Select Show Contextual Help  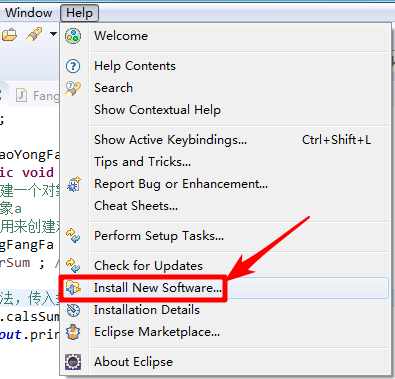point(225,110)
